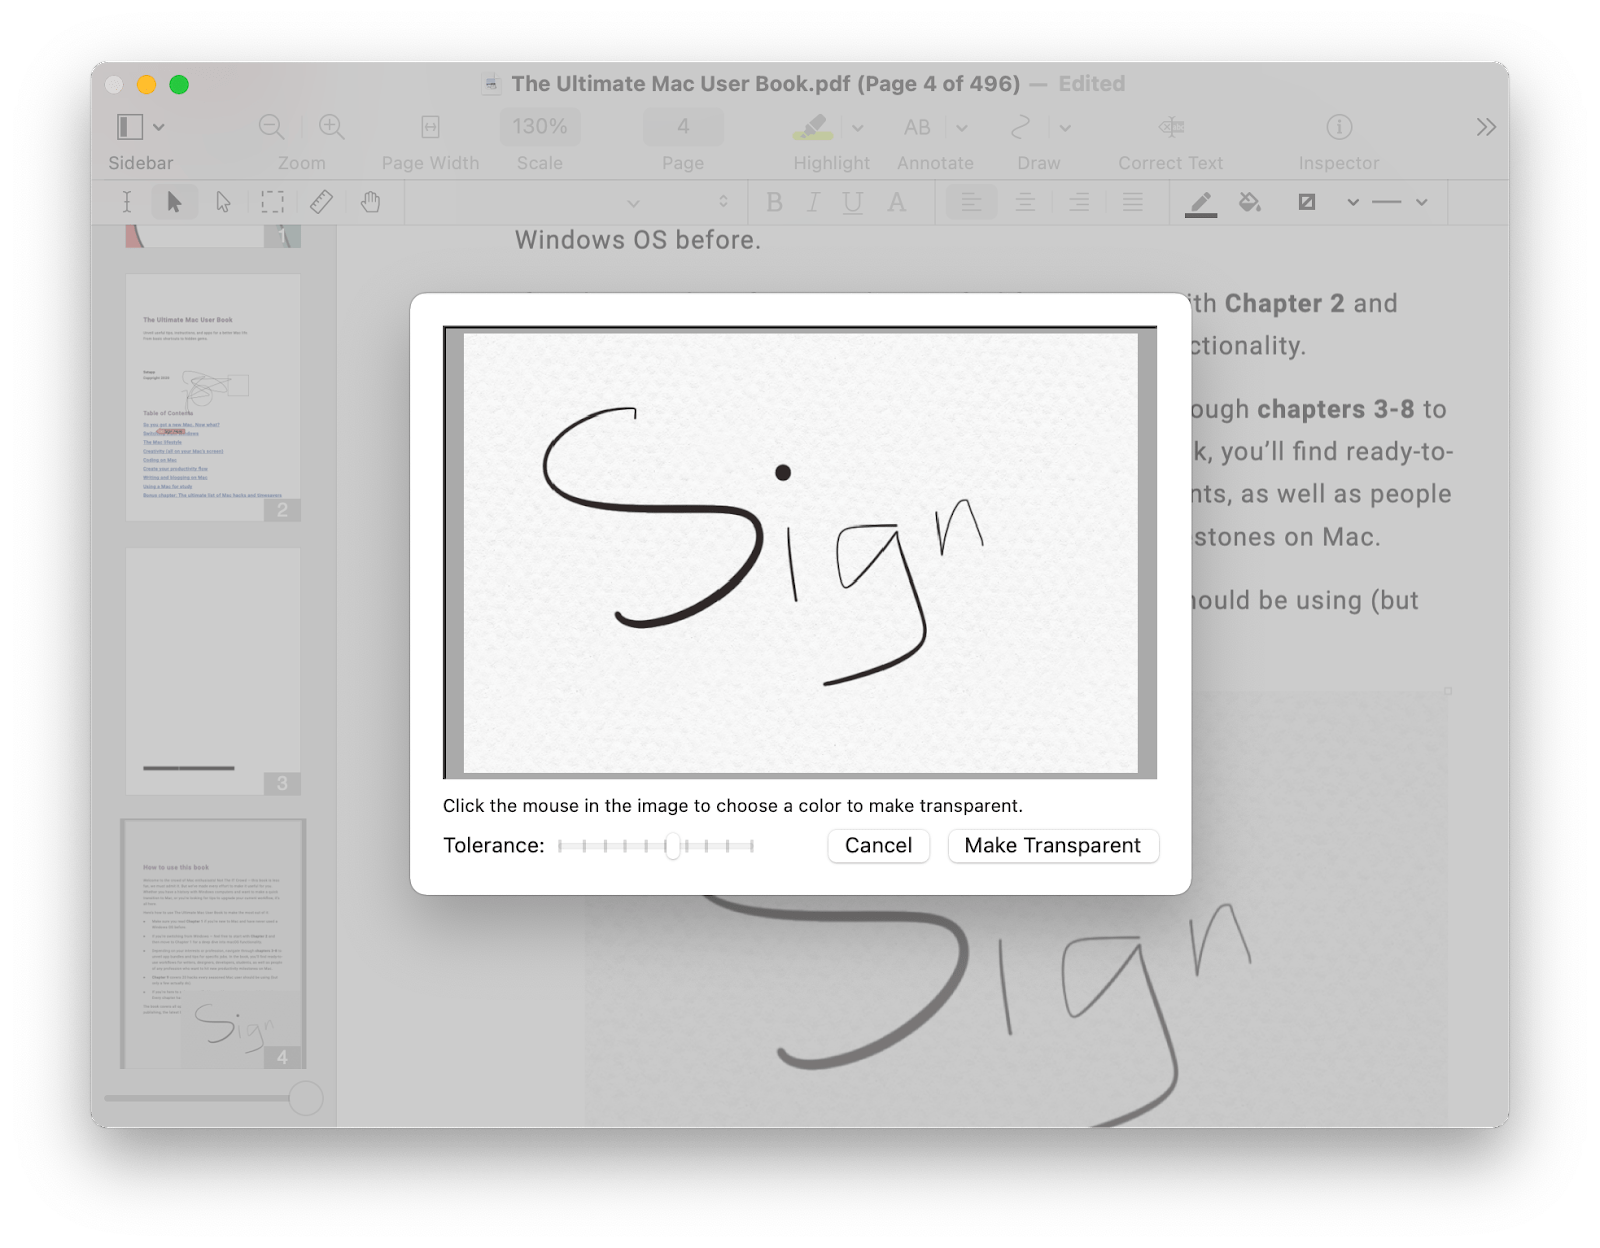Select the Draw tool

pyautogui.click(x=1020, y=127)
